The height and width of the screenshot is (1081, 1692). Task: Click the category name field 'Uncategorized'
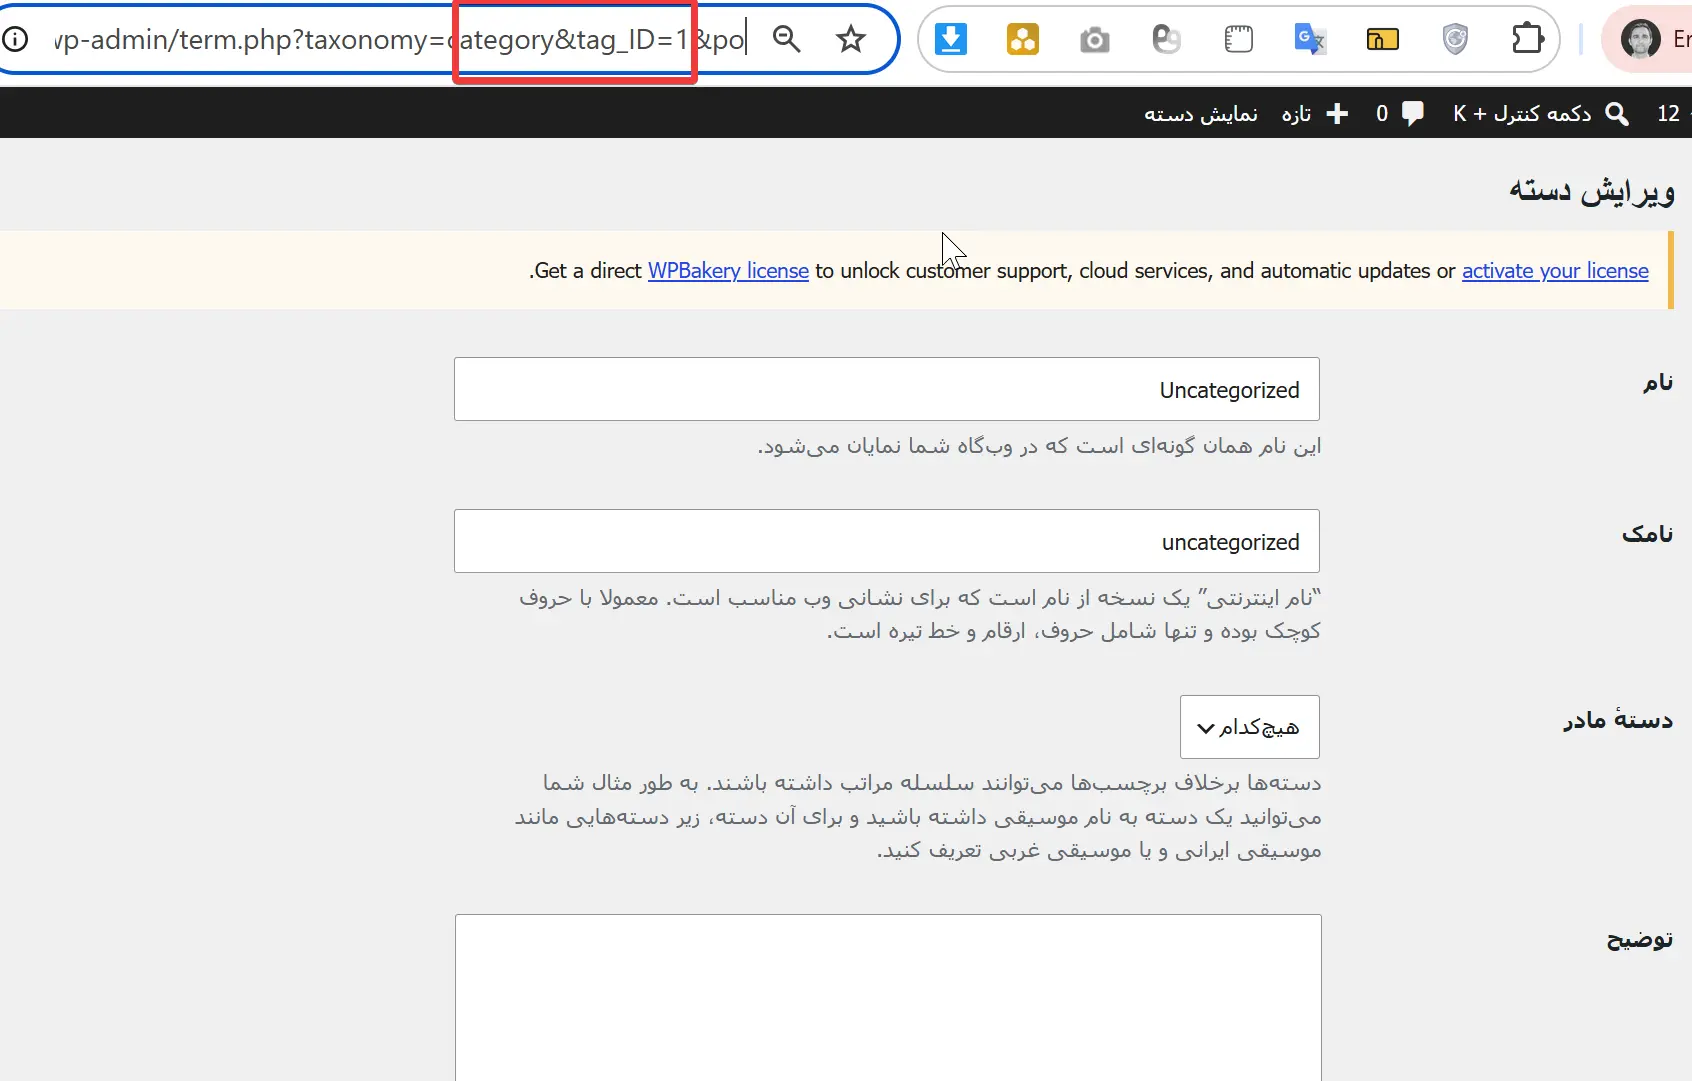[x=887, y=389]
